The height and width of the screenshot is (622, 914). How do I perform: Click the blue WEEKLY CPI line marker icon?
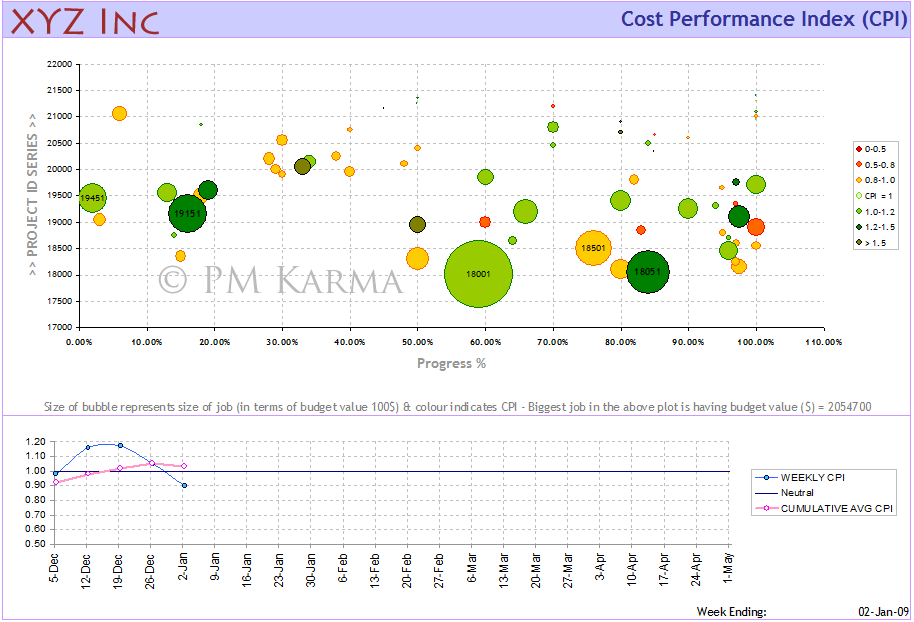coord(766,477)
